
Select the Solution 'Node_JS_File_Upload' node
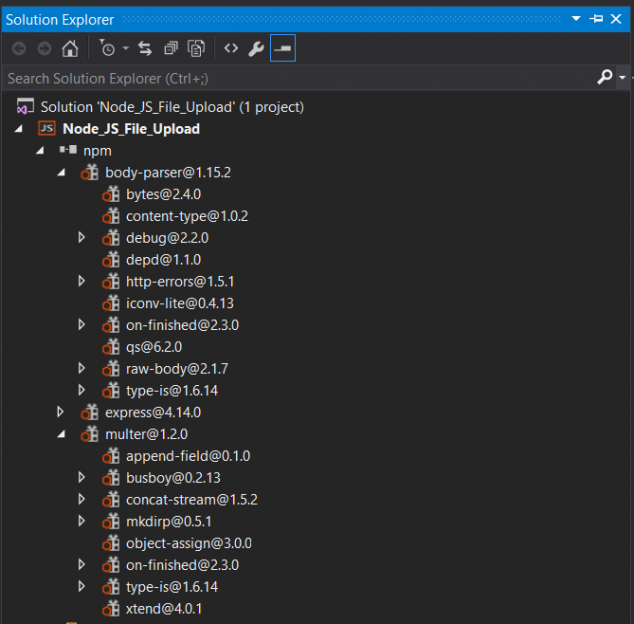tap(172, 107)
